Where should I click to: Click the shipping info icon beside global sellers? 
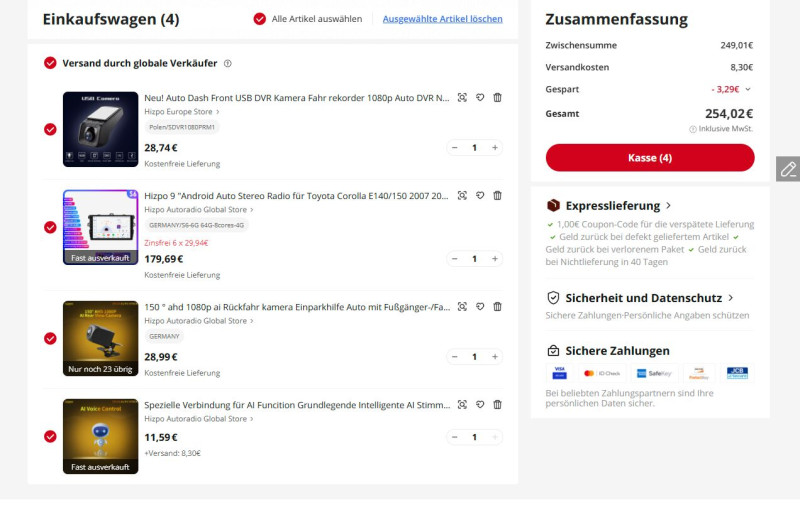[x=228, y=63]
